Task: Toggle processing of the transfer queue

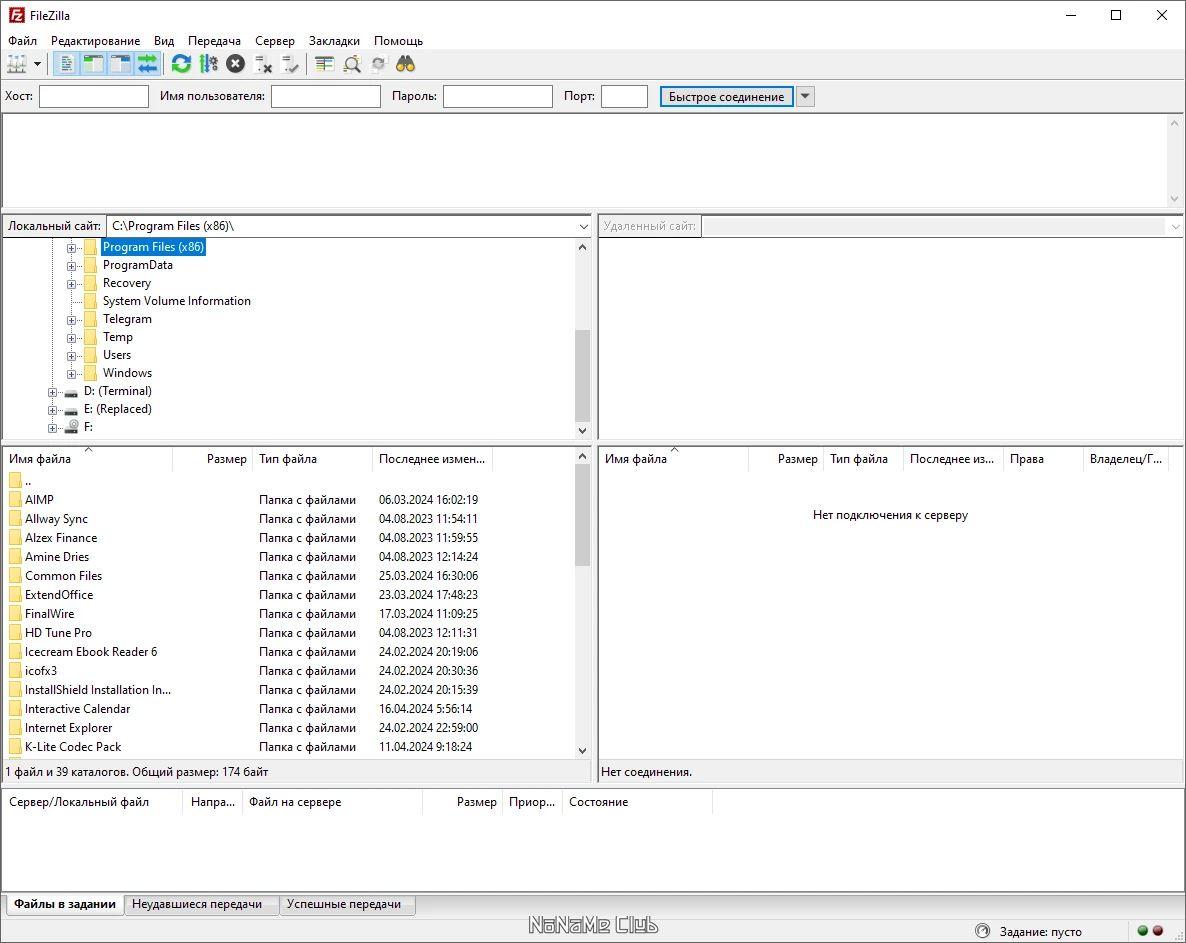Action: coord(209,64)
